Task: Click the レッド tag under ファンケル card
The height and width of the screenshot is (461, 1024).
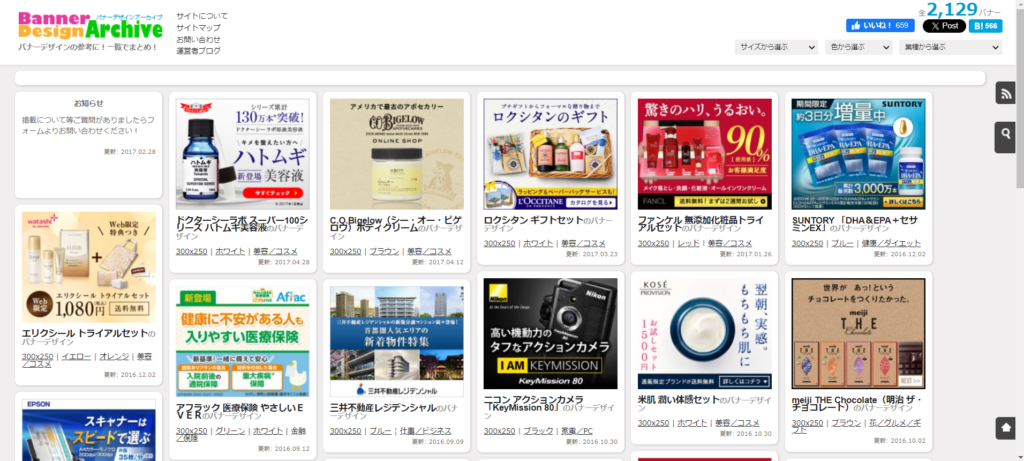Action: point(688,243)
